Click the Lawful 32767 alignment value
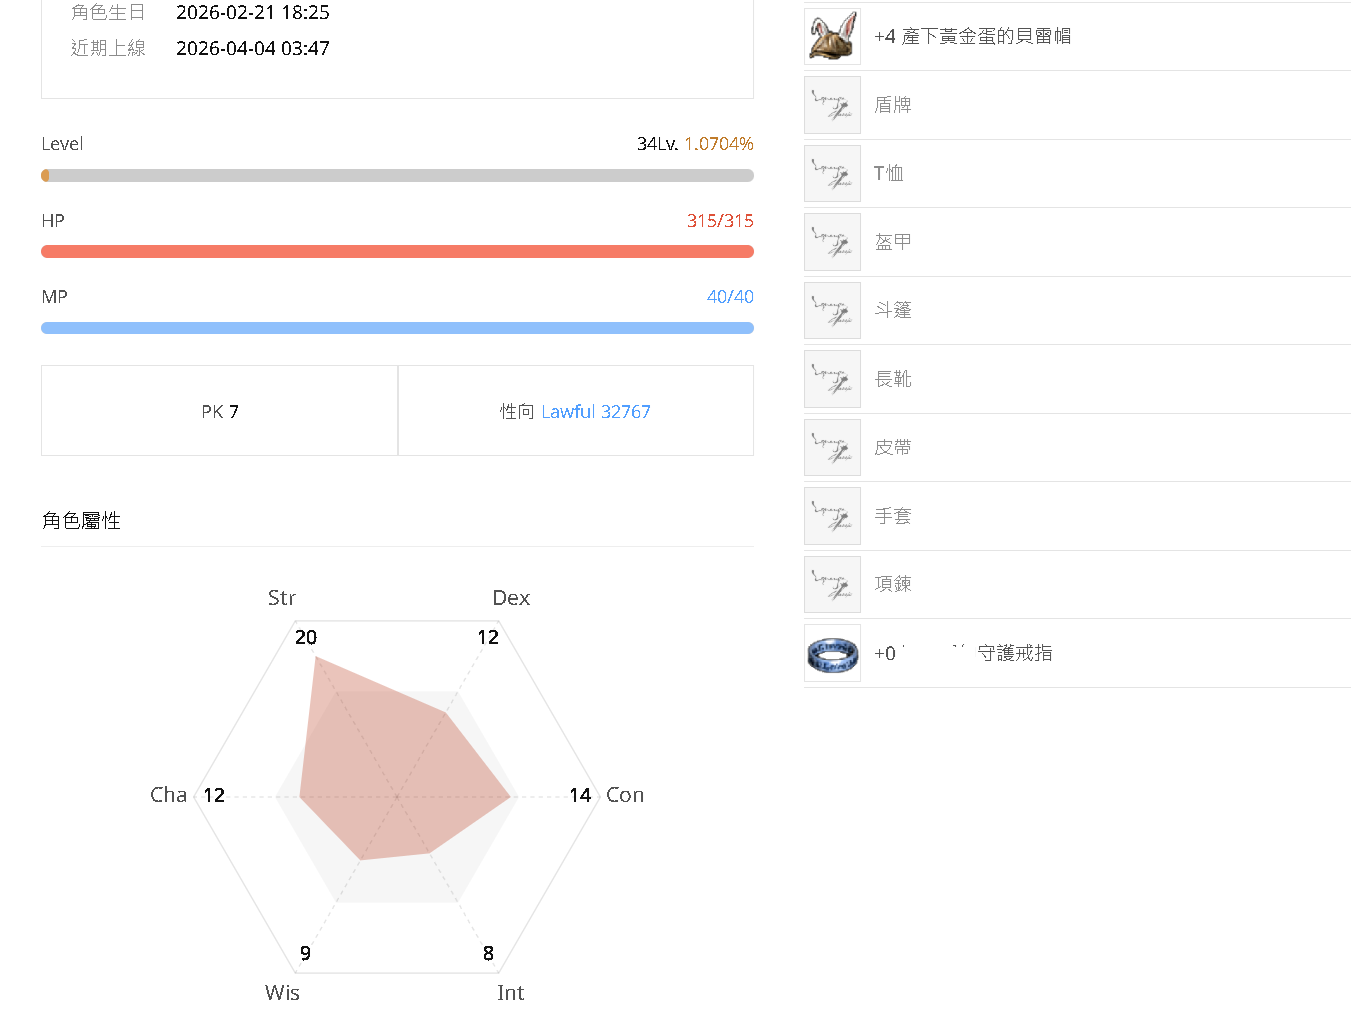 595,412
